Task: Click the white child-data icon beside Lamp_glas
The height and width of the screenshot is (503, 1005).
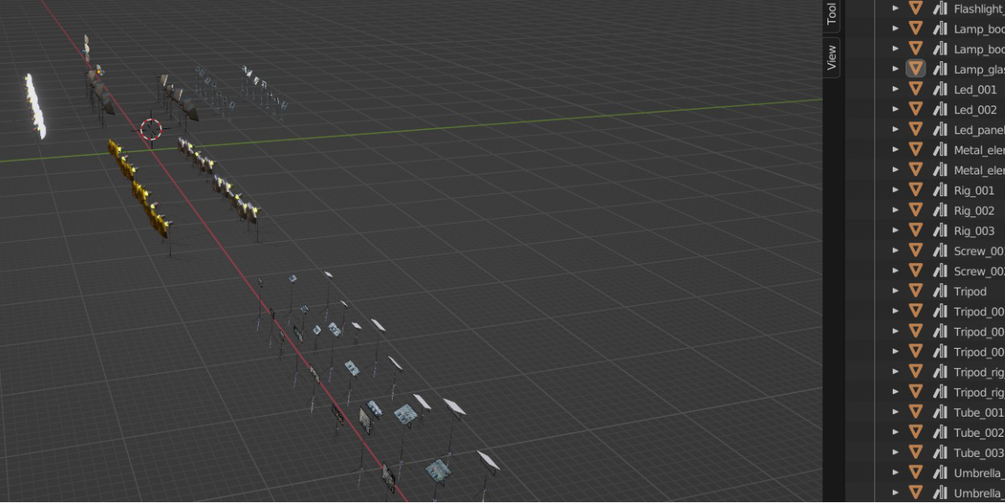Action: click(x=940, y=69)
